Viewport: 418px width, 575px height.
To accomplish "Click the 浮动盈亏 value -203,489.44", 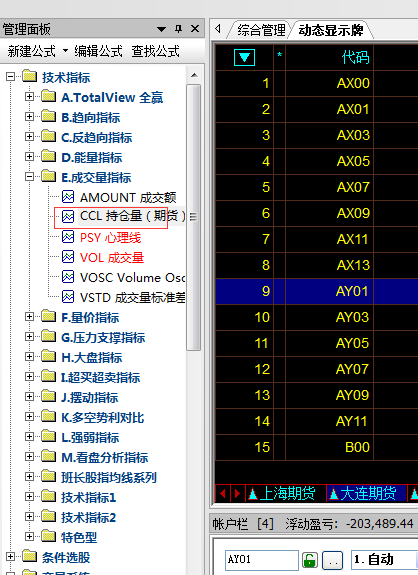I will [x=380, y=523].
